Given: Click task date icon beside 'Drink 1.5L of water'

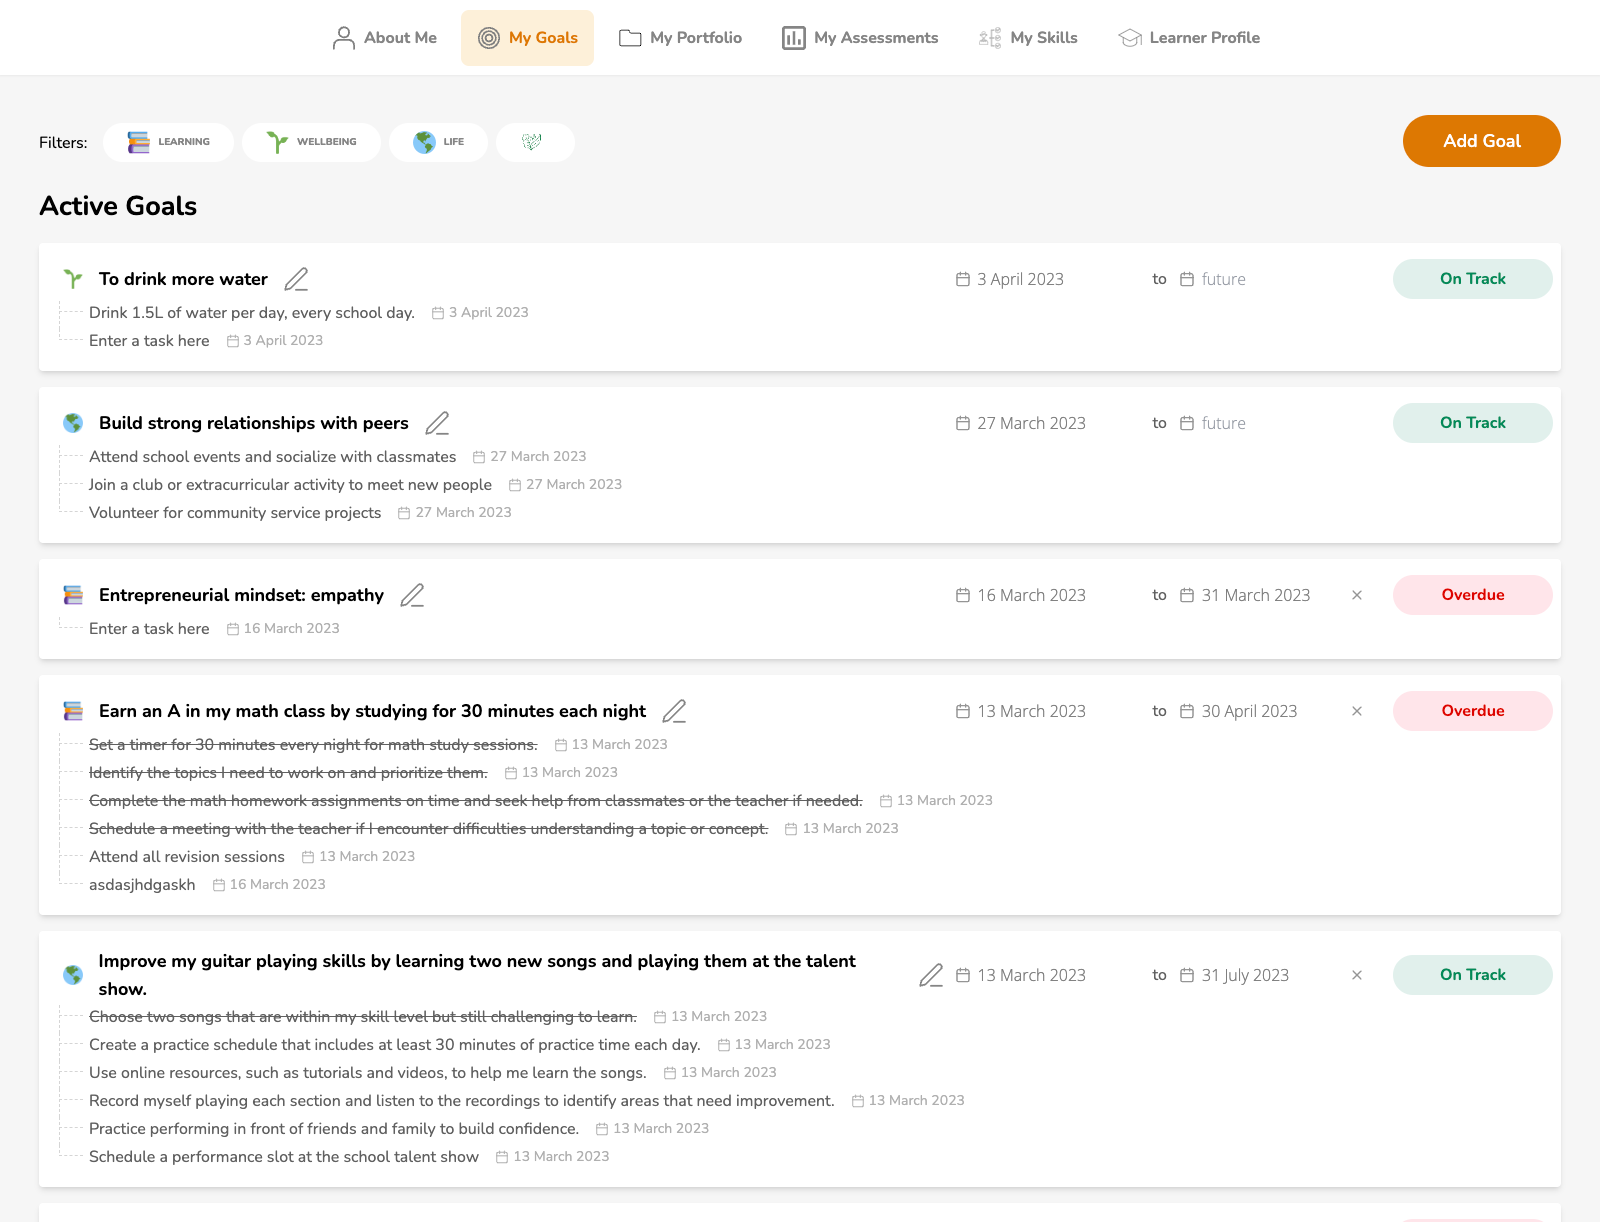Looking at the screenshot, I should pyautogui.click(x=438, y=313).
